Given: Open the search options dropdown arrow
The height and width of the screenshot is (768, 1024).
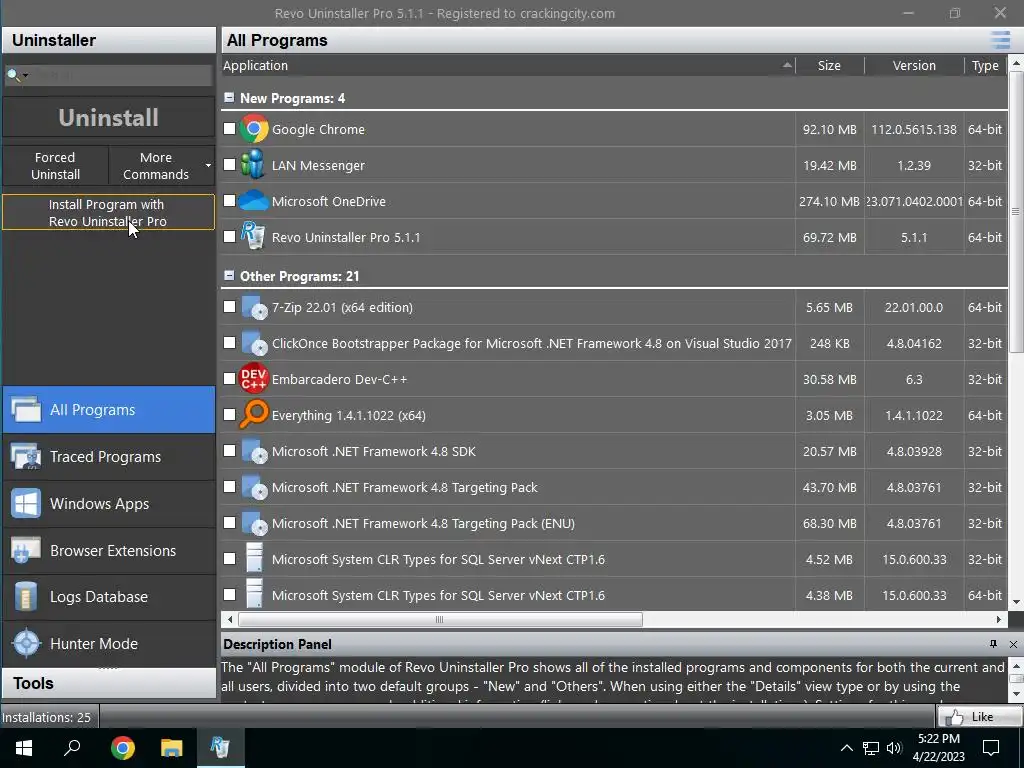Looking at the screenshot, I should [x=25, y=76].
